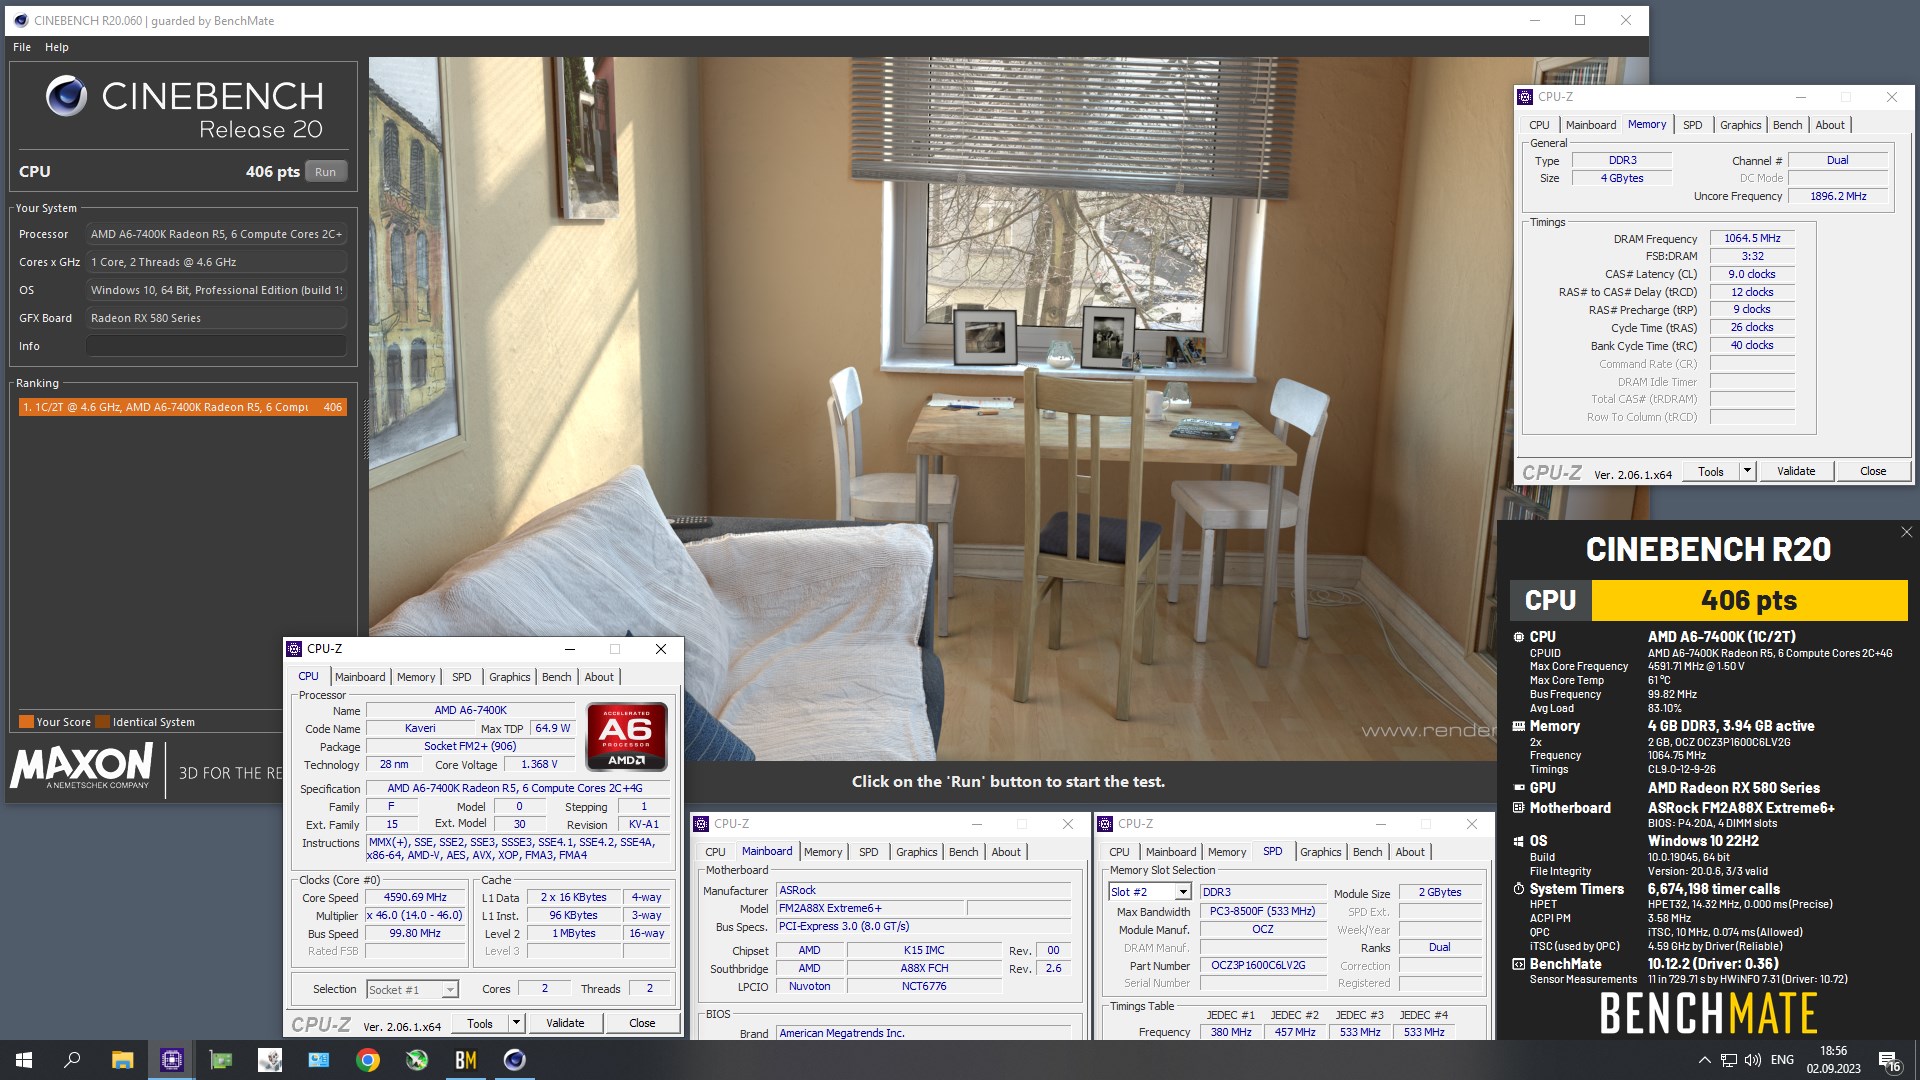Click the Motherboard icon in BenchMate panel
This screenshot has height=1080, width=1920.
(x=1519, y=808)
